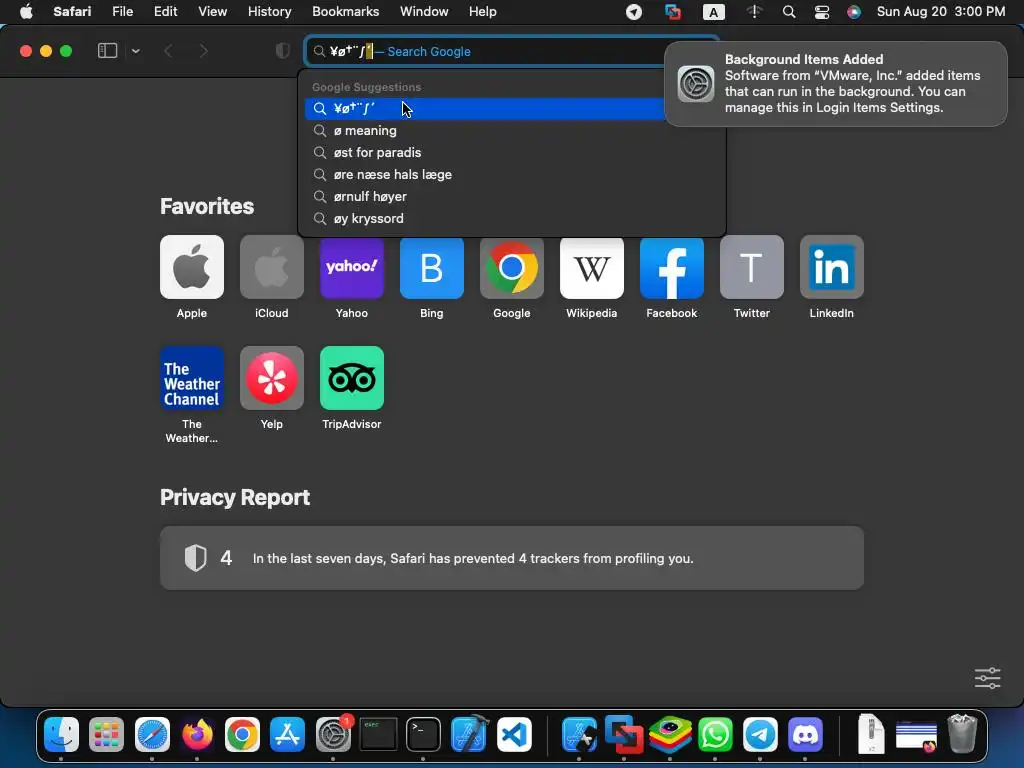Open the Yelp favorite tile
1024x768 pixels.
[272, 378]
